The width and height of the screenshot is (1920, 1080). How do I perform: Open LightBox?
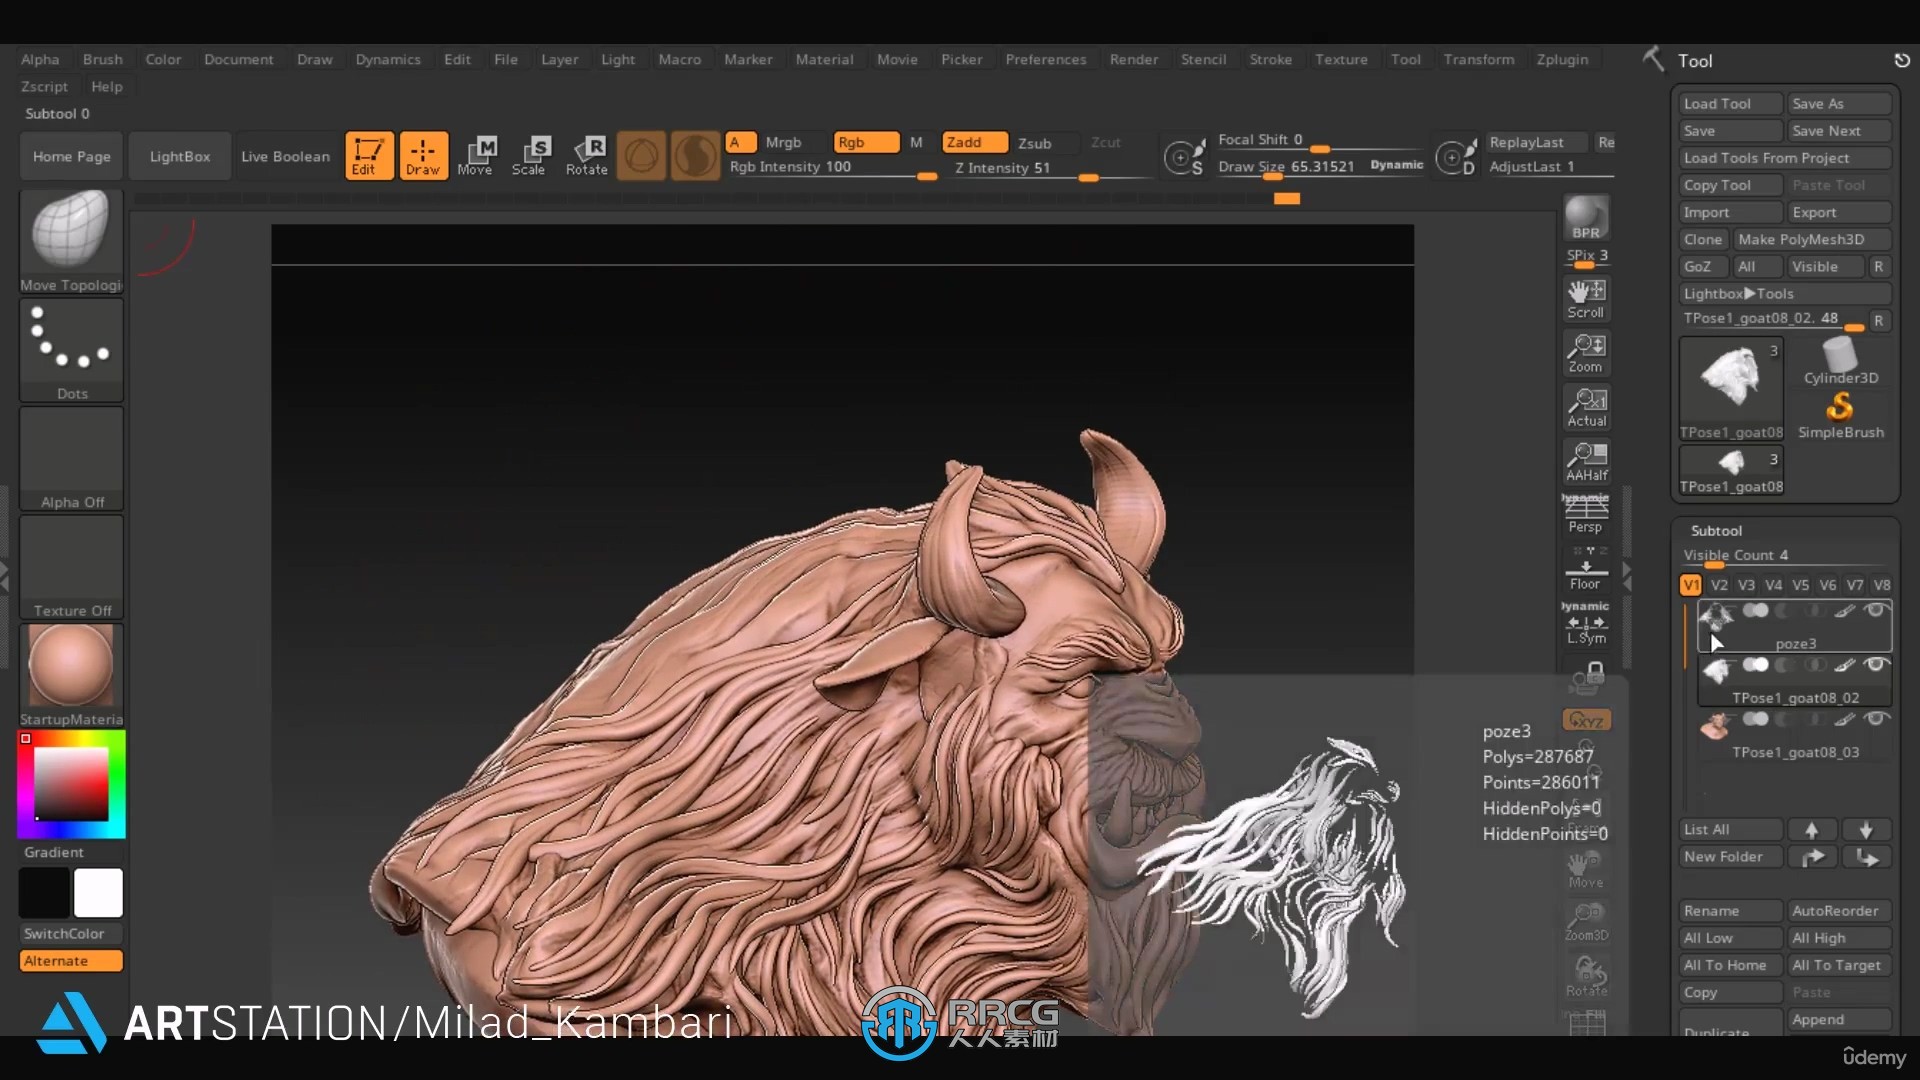(180, 156)
